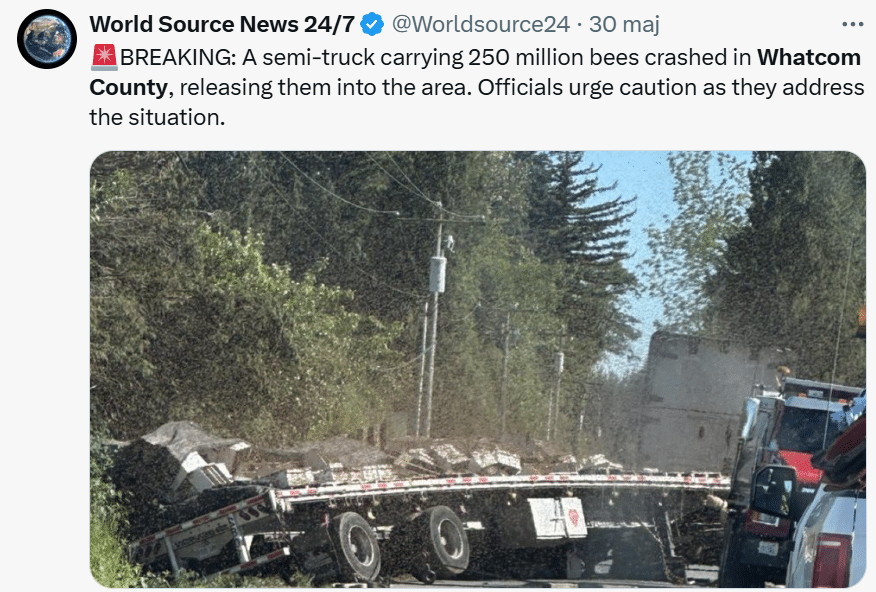Screen dimensions: 876x592
Task: Click the utility pole transformer in the photo
Action: 437,274
